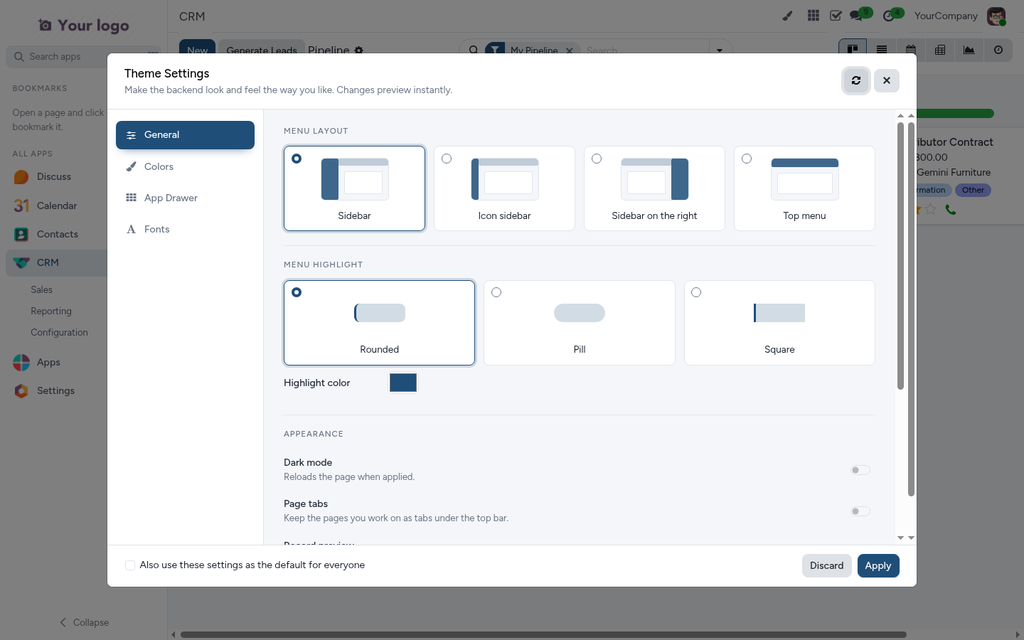This screenshot has width=1024, height=640.
Task: Toggle the Dark mode switch
Action: tap(860, 470)
